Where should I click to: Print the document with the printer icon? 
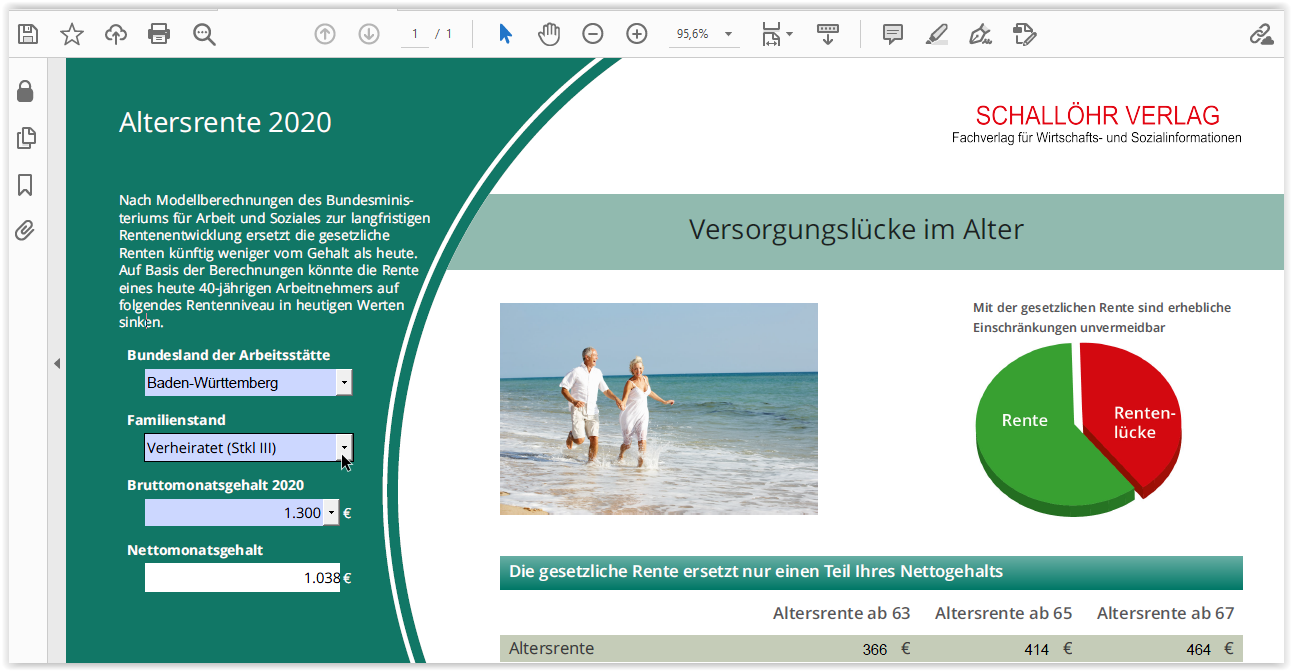tap(159, 34)
